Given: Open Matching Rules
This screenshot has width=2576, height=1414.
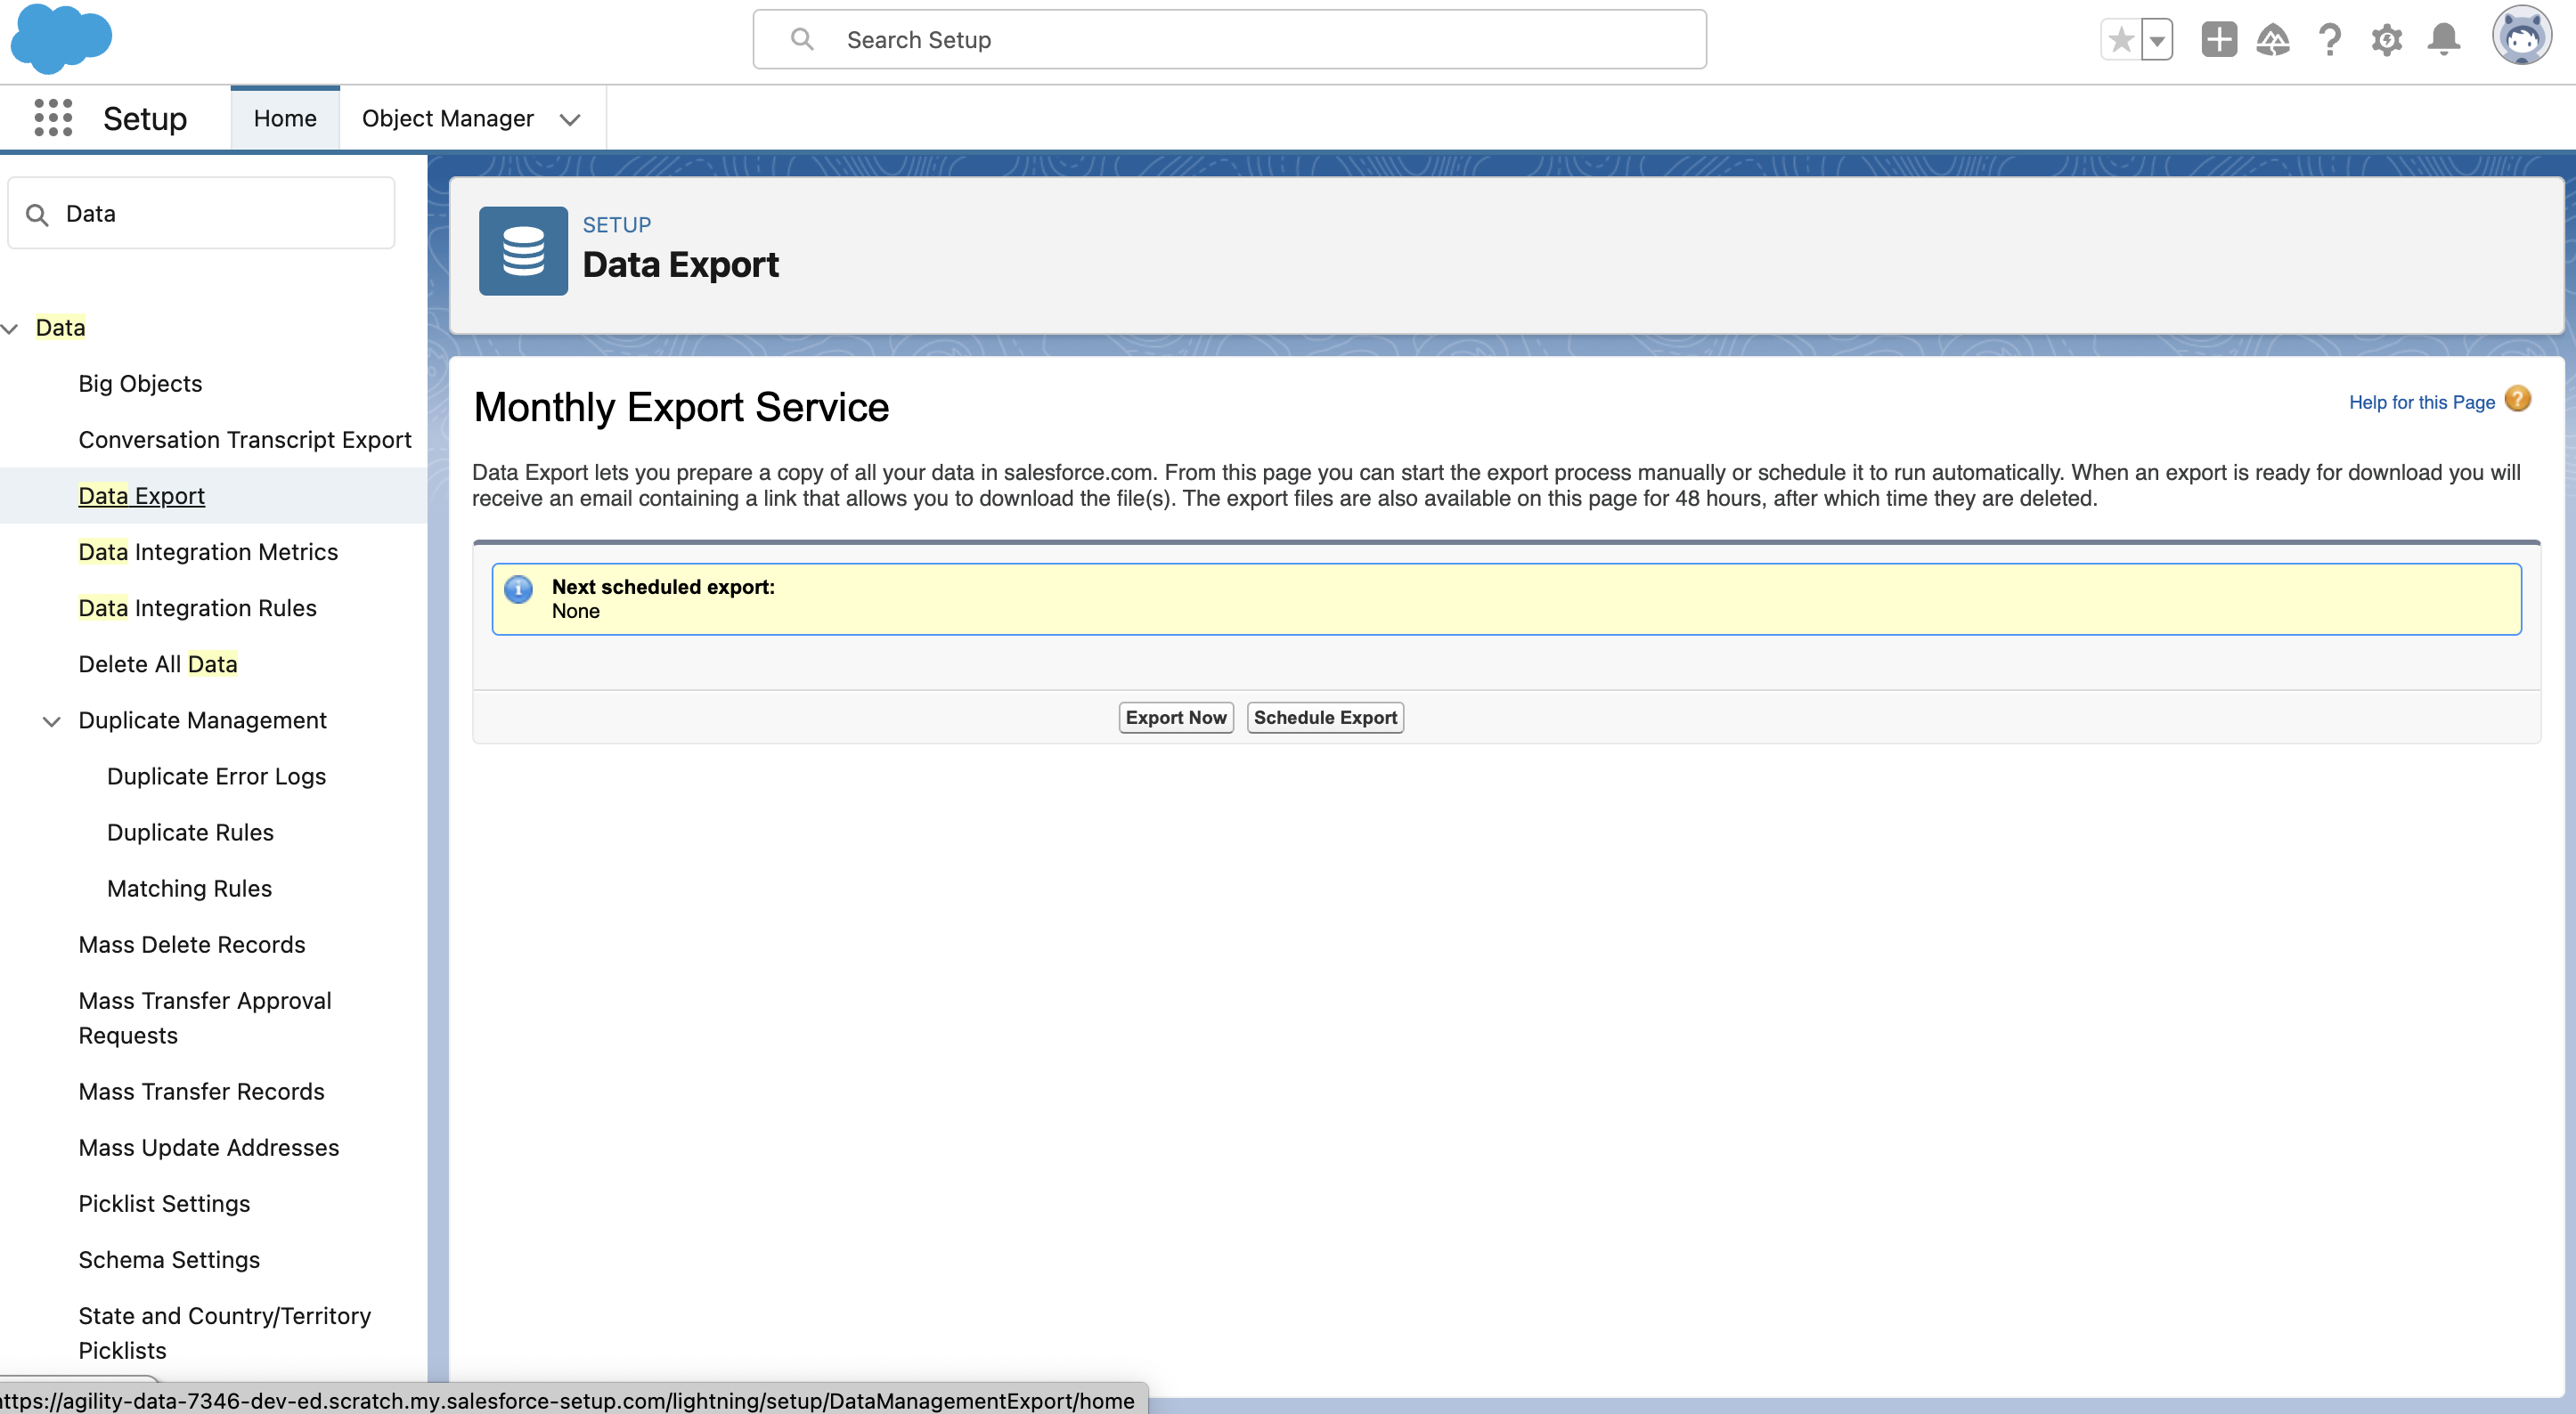Looking at the screenshot, I should point(189,888).
